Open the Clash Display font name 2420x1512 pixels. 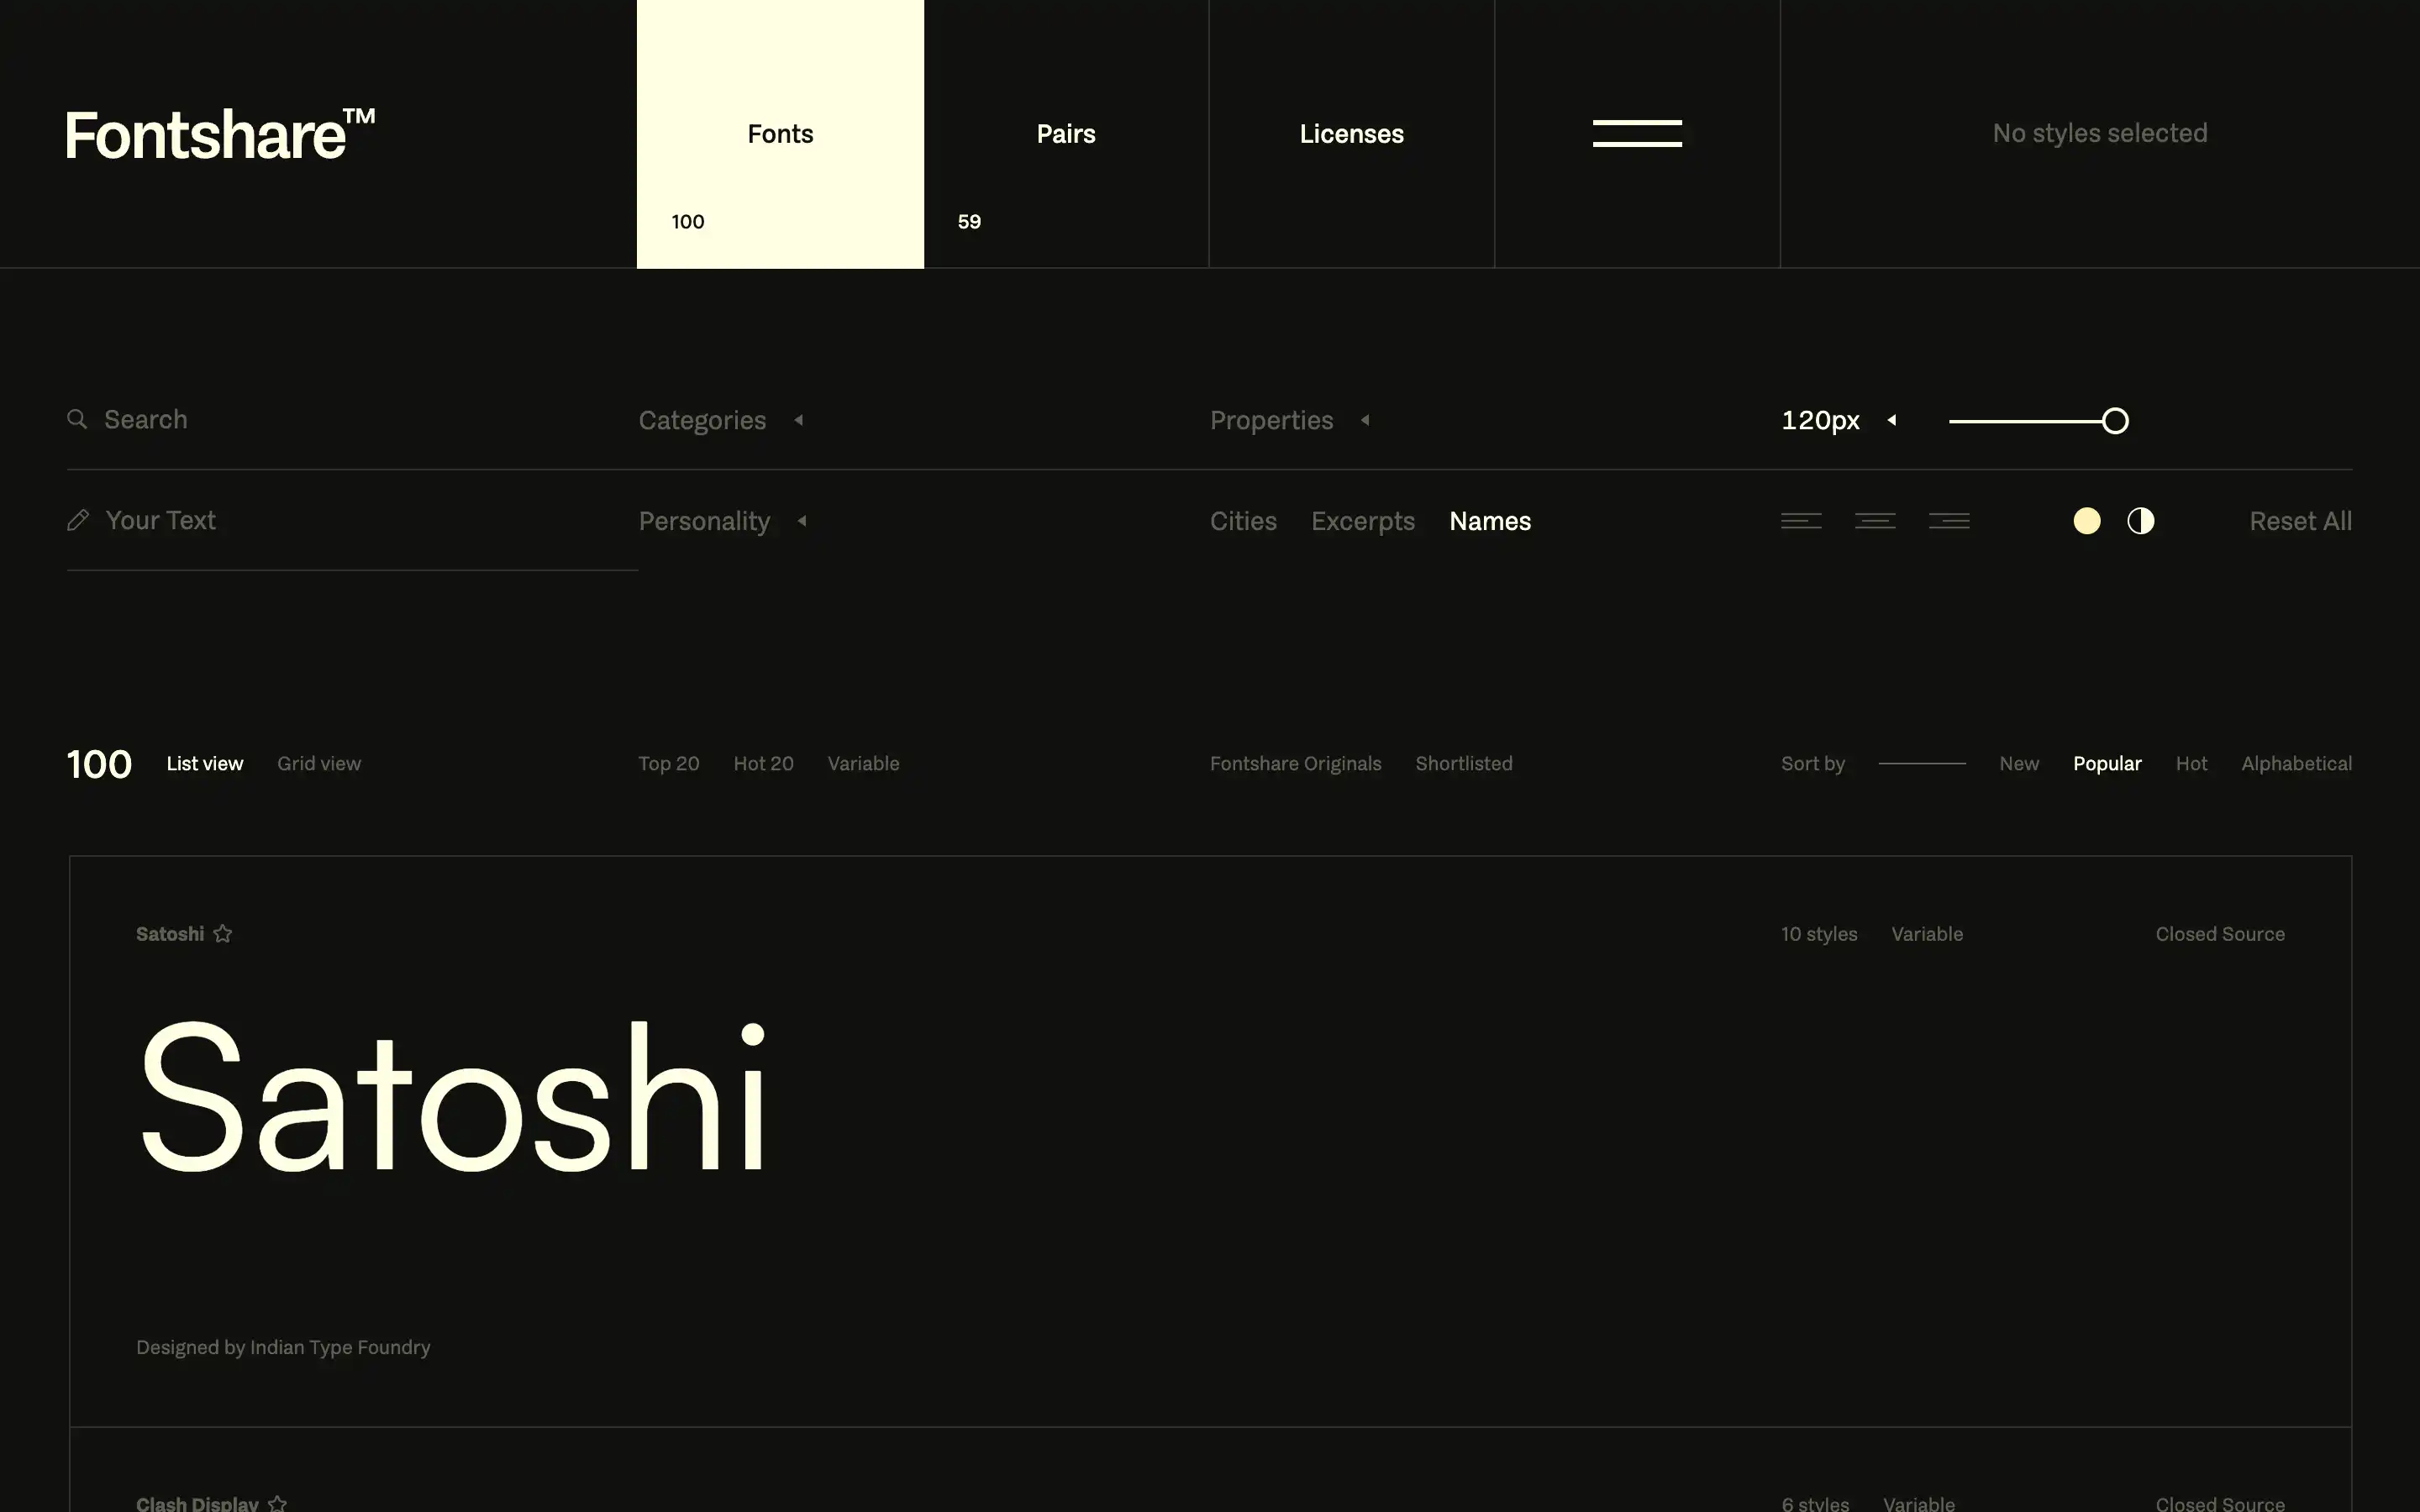pos(197,1503)
